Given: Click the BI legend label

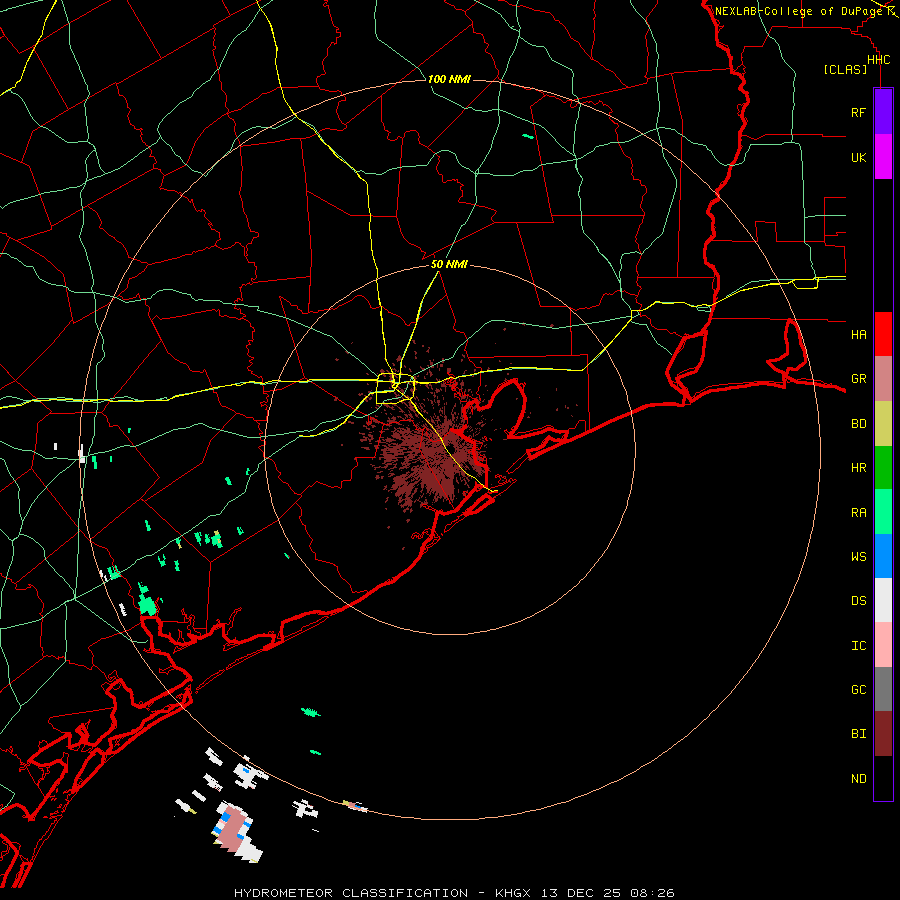Looking at the screenshot, I should point(858,734).
